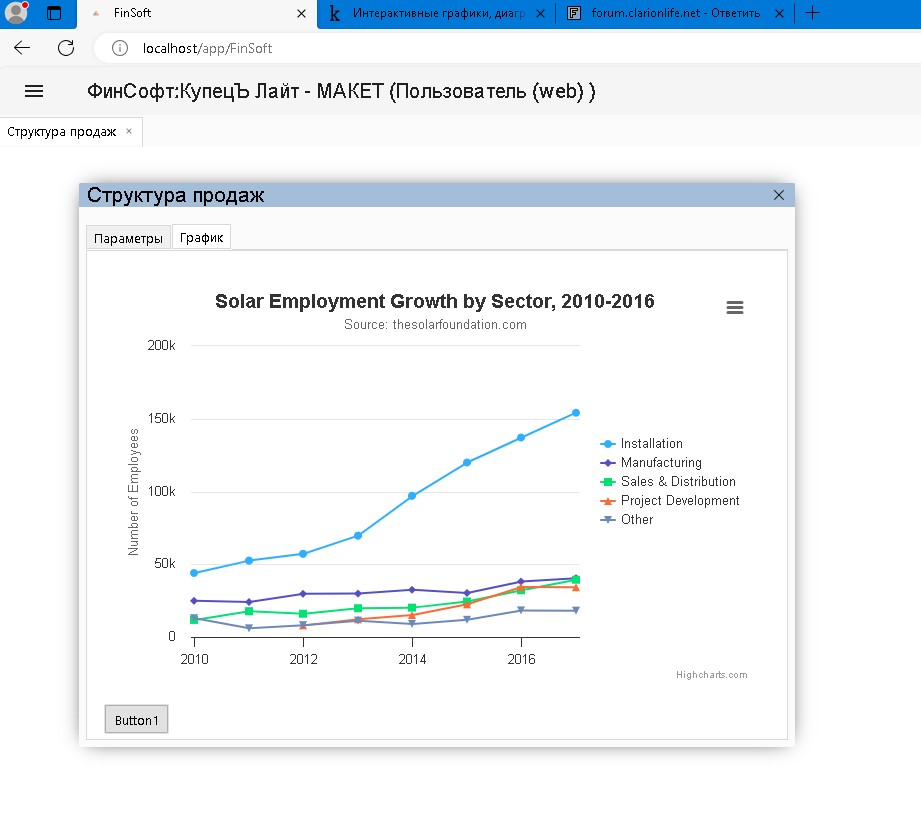
Task: Open the hamburger navigation menu
Action: 34,91
